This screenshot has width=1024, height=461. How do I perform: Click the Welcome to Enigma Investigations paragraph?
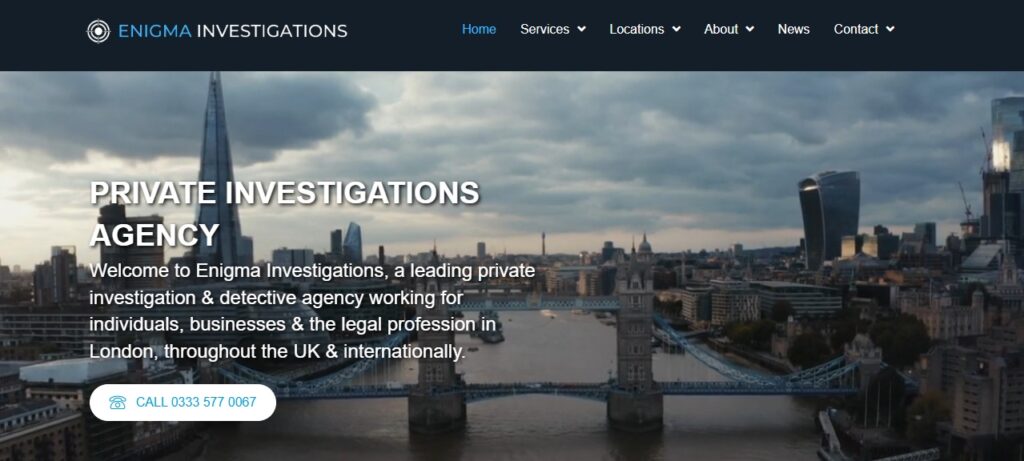[x=312, y=311]
